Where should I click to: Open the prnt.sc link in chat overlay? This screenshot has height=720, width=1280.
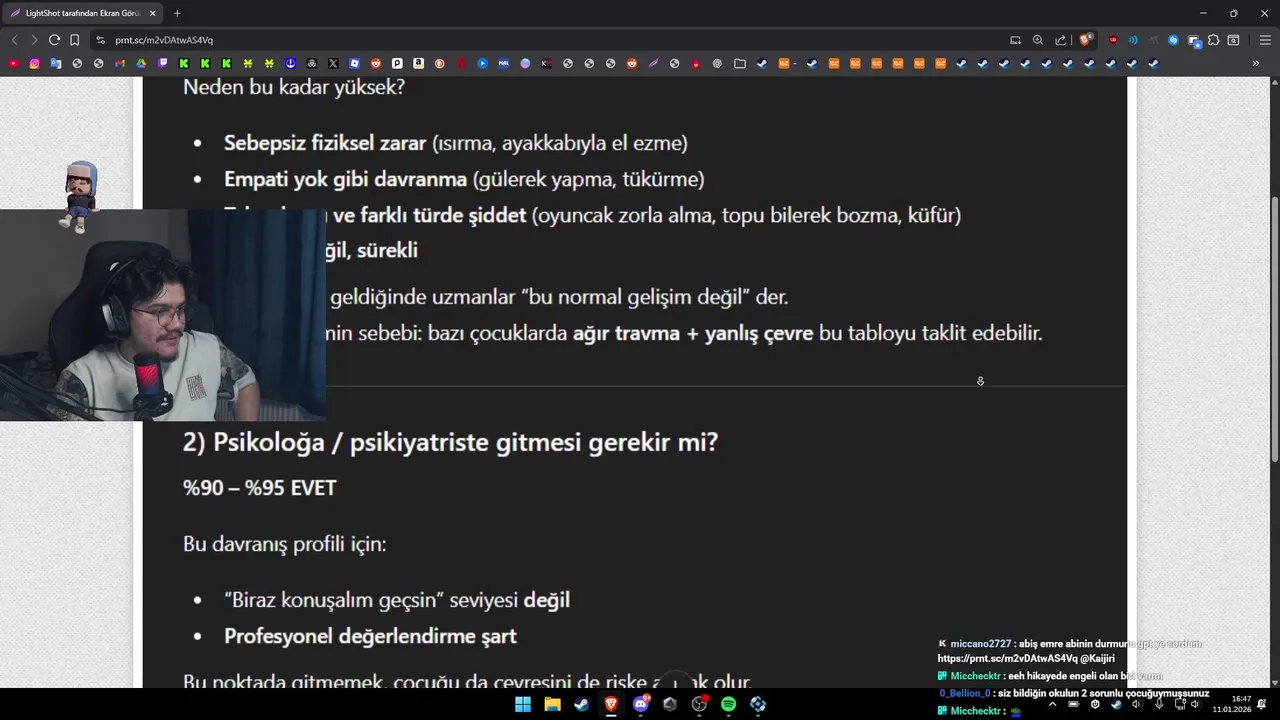point(1007,659)
